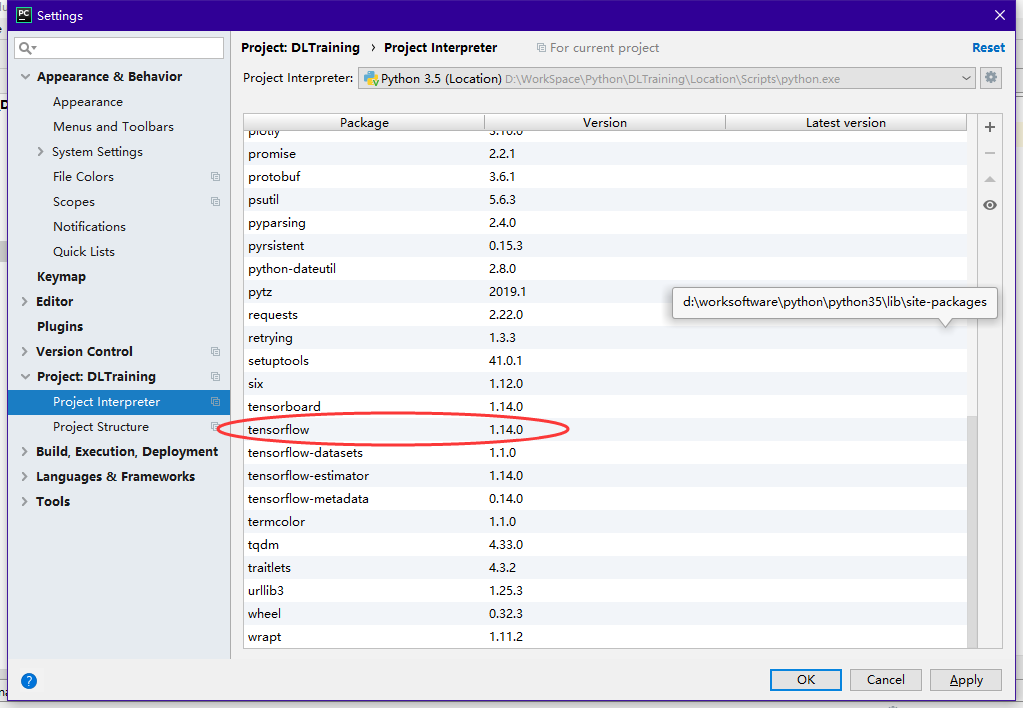Select the python-dateutil package row
The image size is (1023, 708).
point(605,269)
